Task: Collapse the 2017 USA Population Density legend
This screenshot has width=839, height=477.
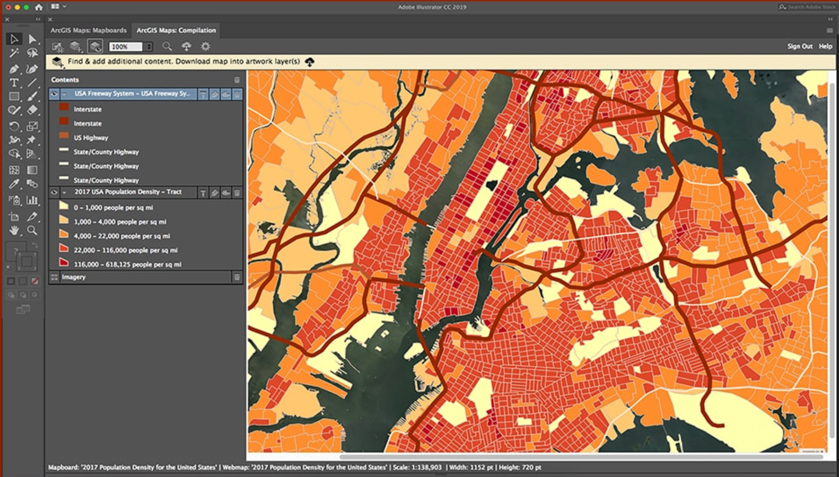Action: coord(65,193)
